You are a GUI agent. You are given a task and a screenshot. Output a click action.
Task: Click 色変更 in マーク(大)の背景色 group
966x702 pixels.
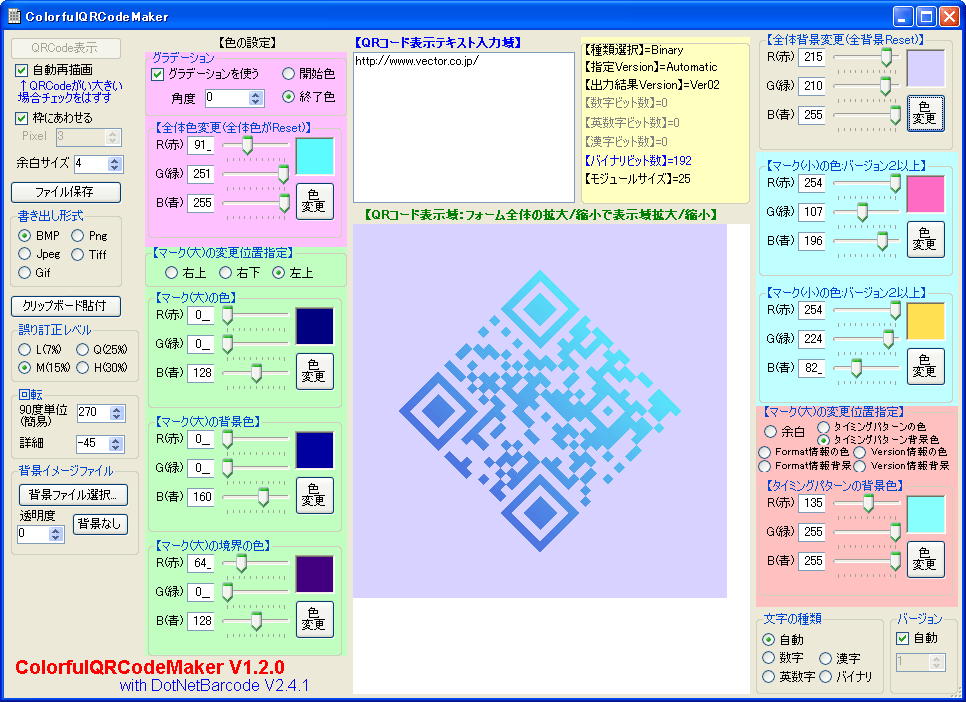pos(315,495)
